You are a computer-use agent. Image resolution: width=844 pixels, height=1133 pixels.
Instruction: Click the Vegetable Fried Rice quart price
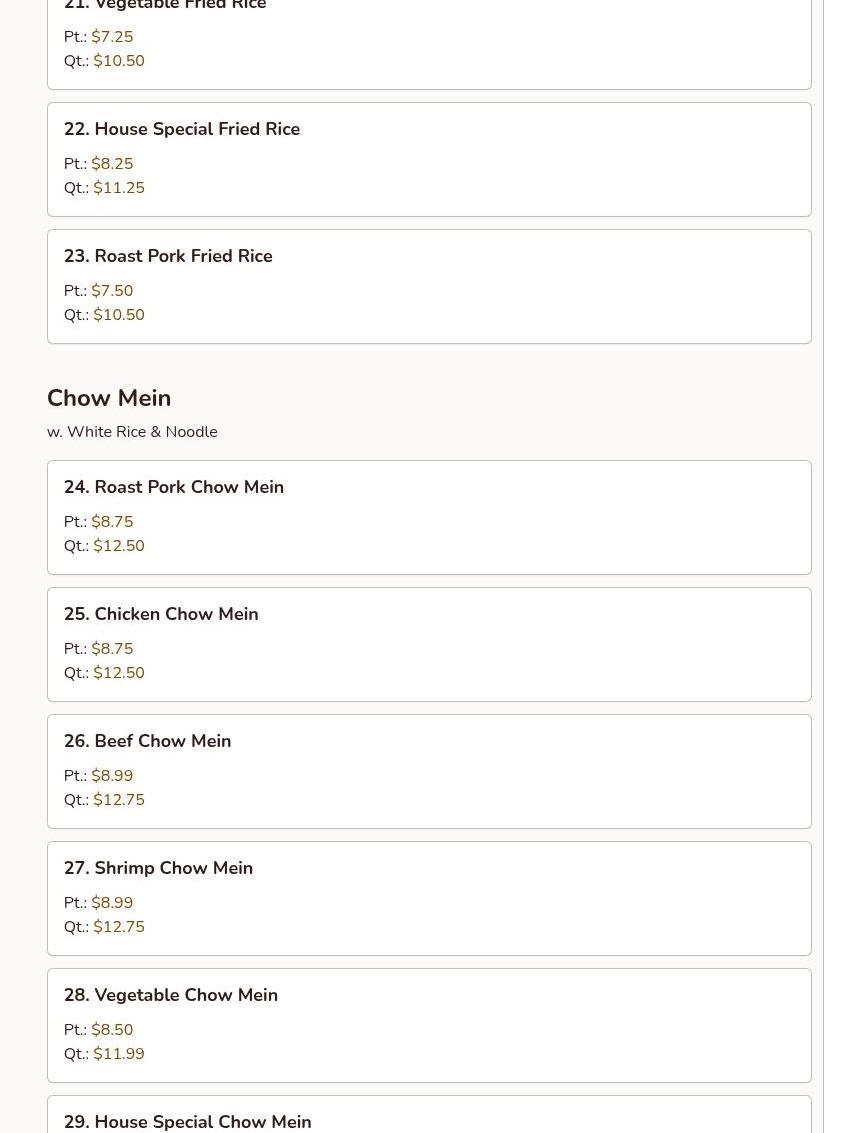pos(118,61)
